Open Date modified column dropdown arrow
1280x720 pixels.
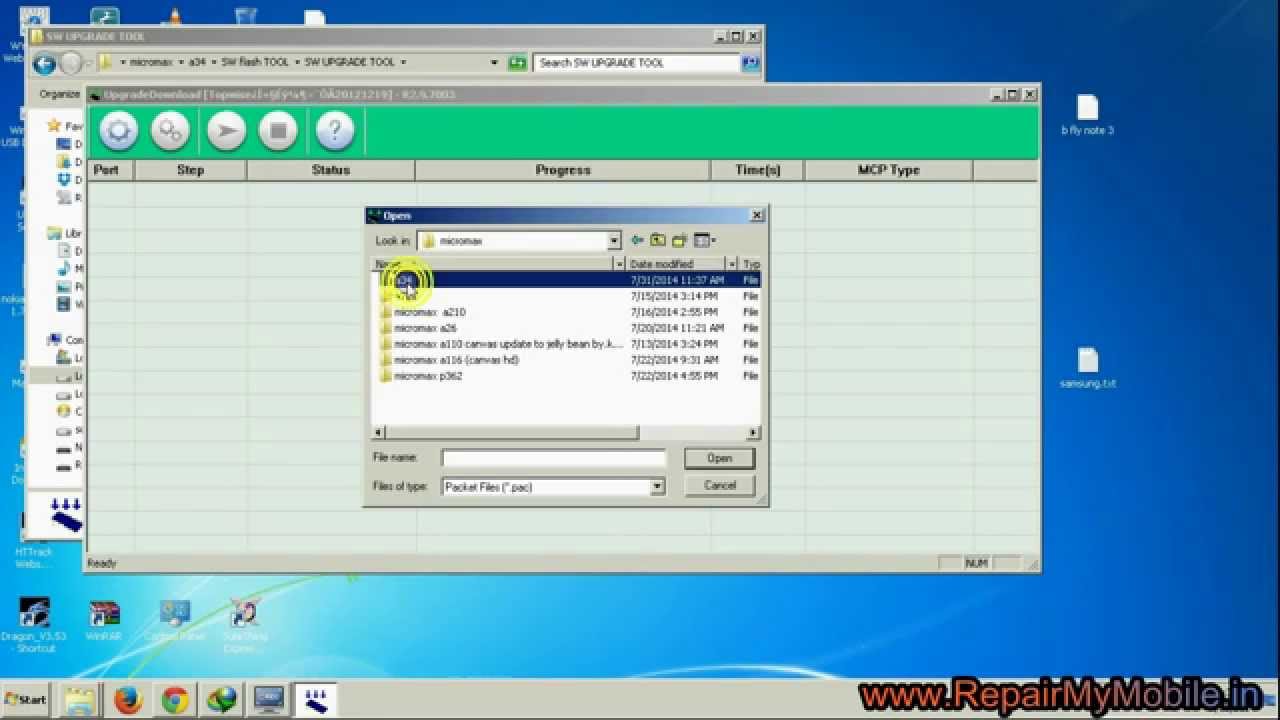tap(732, 264)
